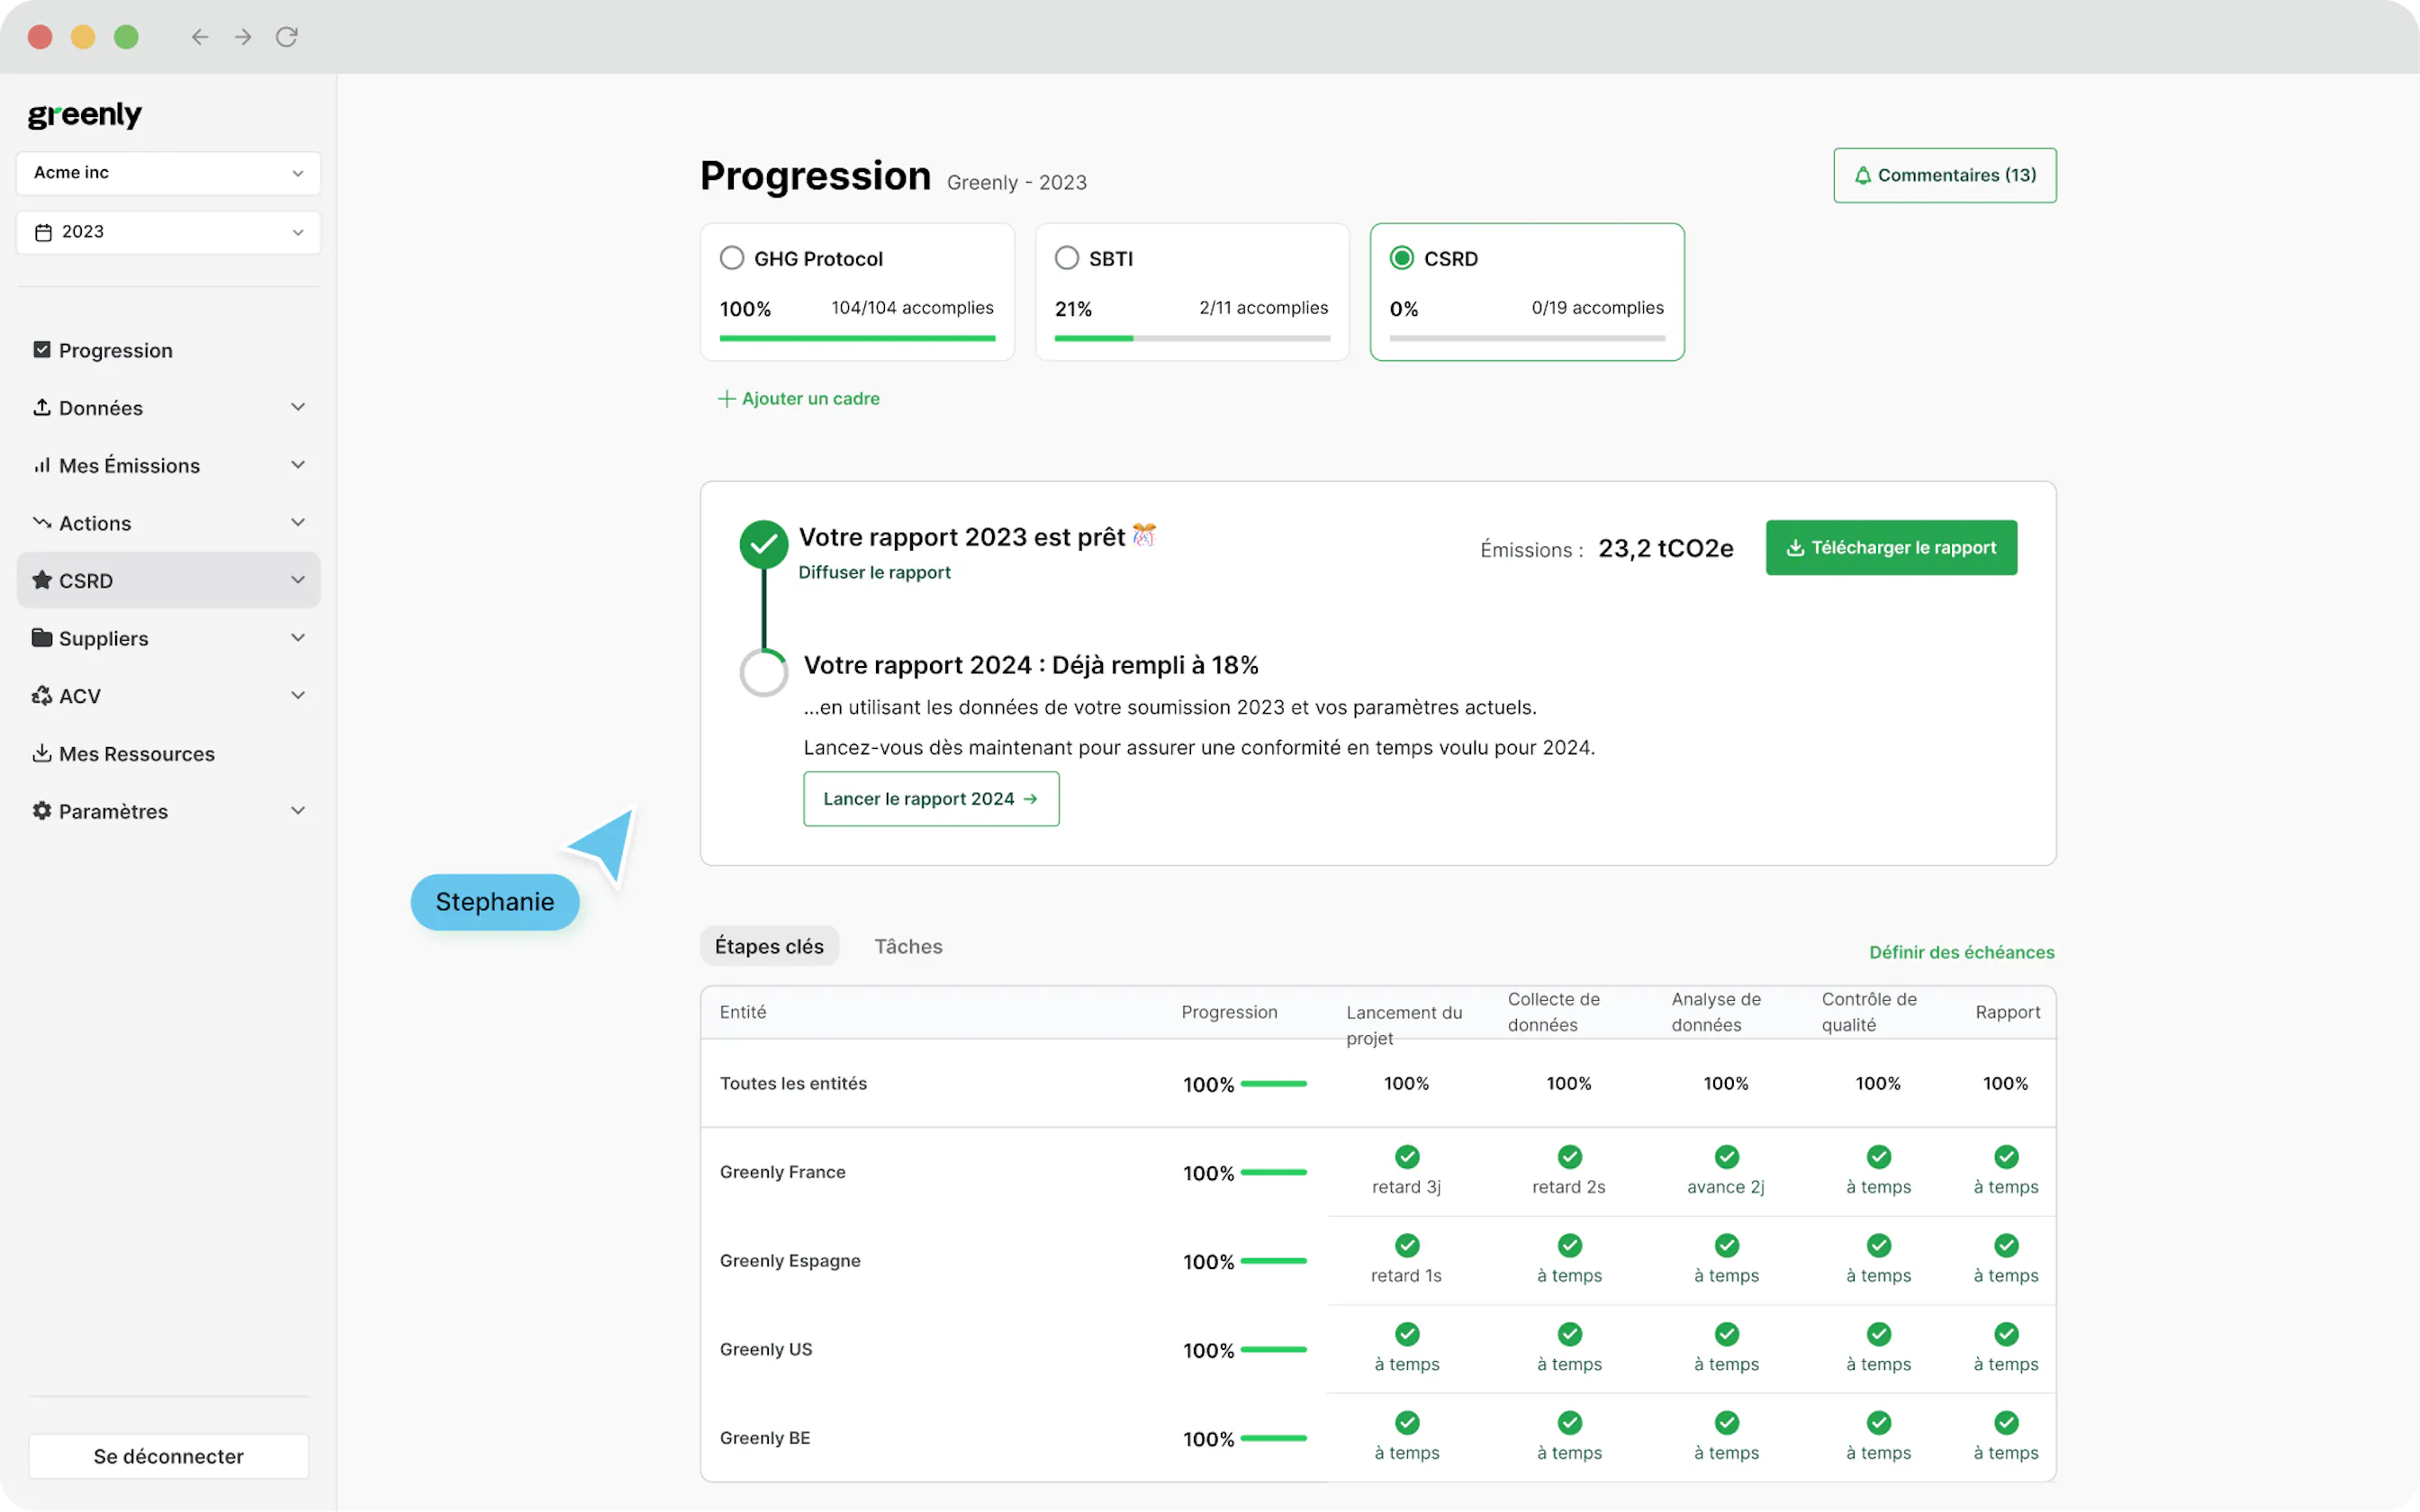Click Greenly France Lancement du projet check icon

[x=1407, y=1157]
